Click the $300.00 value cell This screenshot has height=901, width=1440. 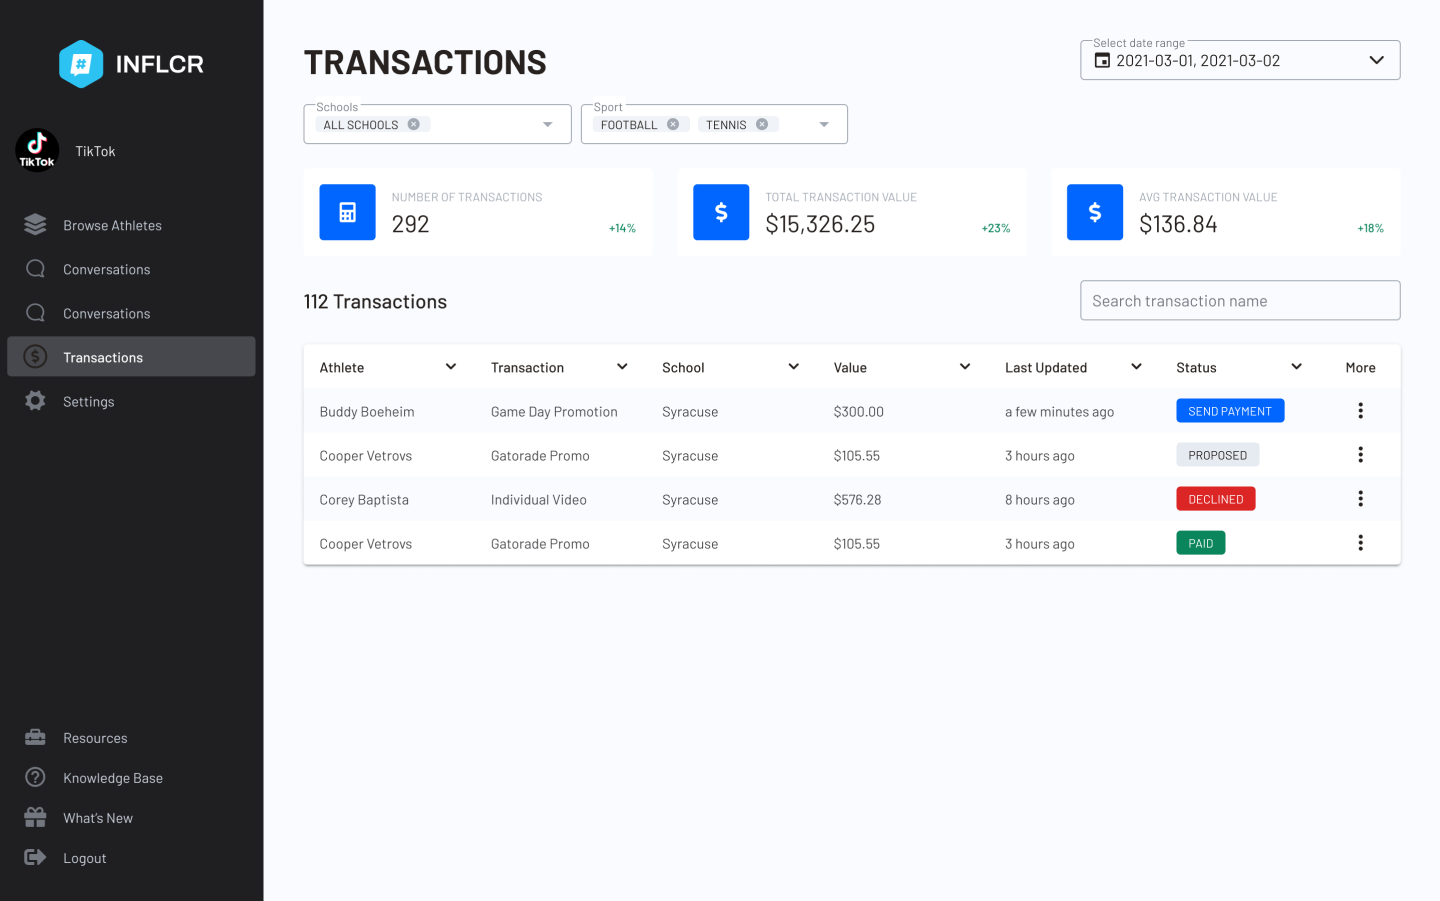858,412
